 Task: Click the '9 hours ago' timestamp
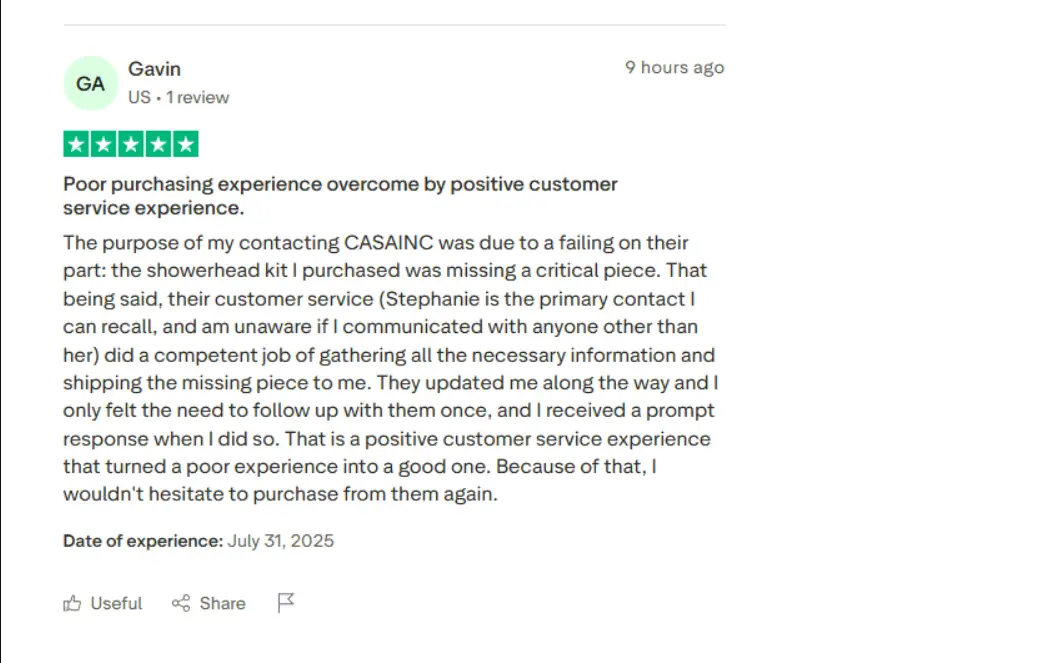[674, 67]
